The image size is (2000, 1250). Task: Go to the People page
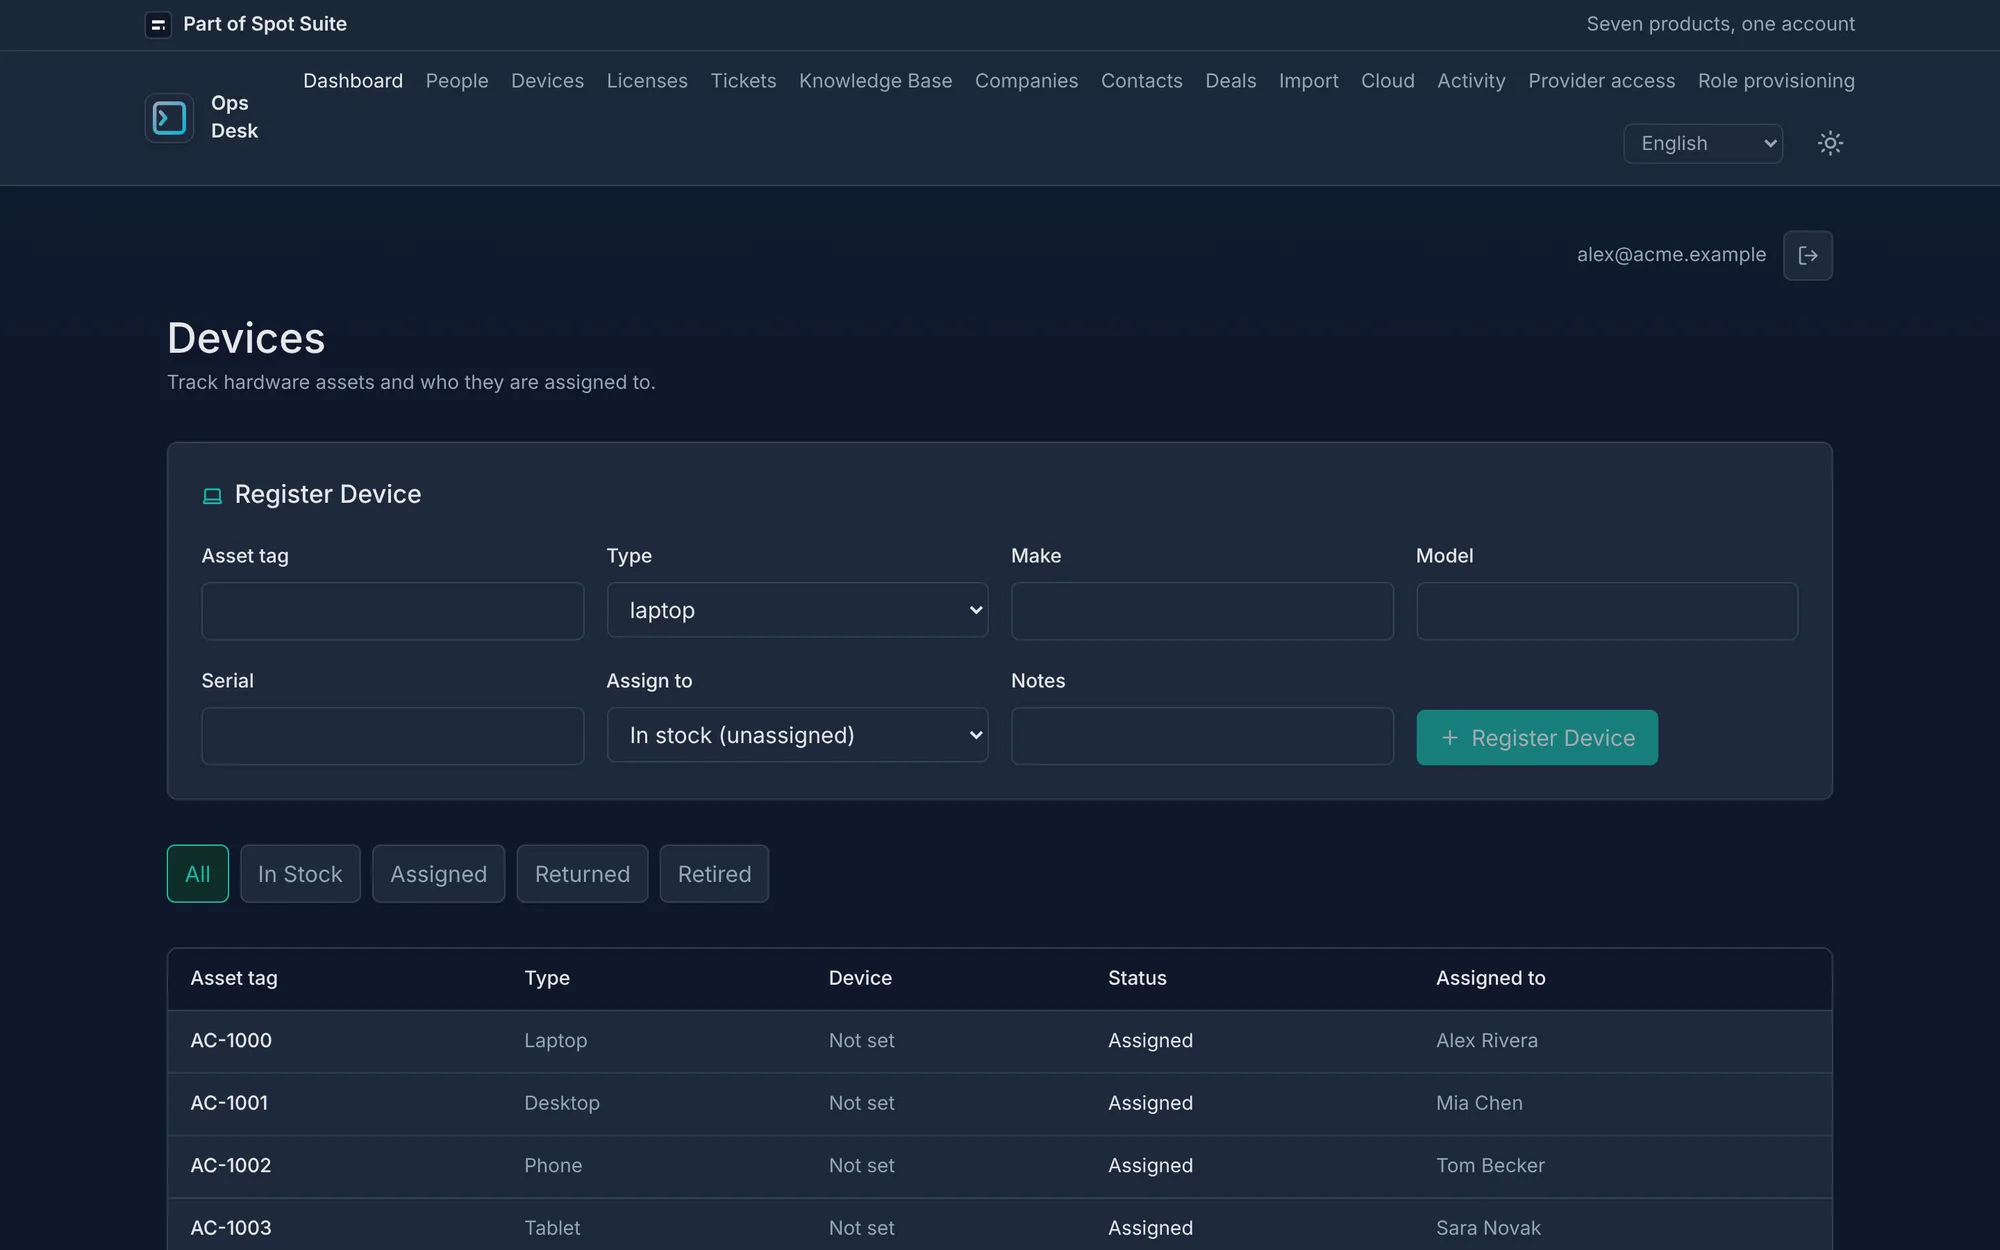457,81
